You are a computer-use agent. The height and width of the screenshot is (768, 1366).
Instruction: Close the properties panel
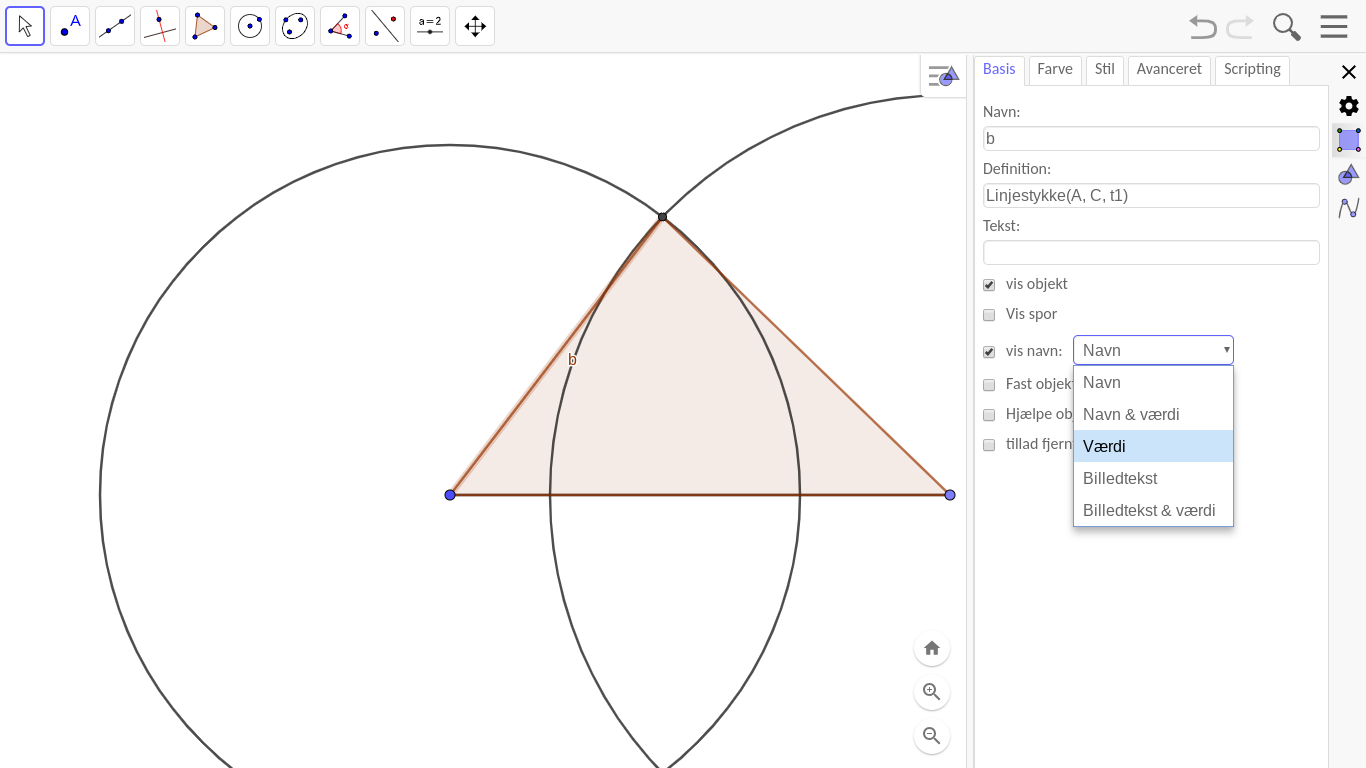[x=1349, y=72]
